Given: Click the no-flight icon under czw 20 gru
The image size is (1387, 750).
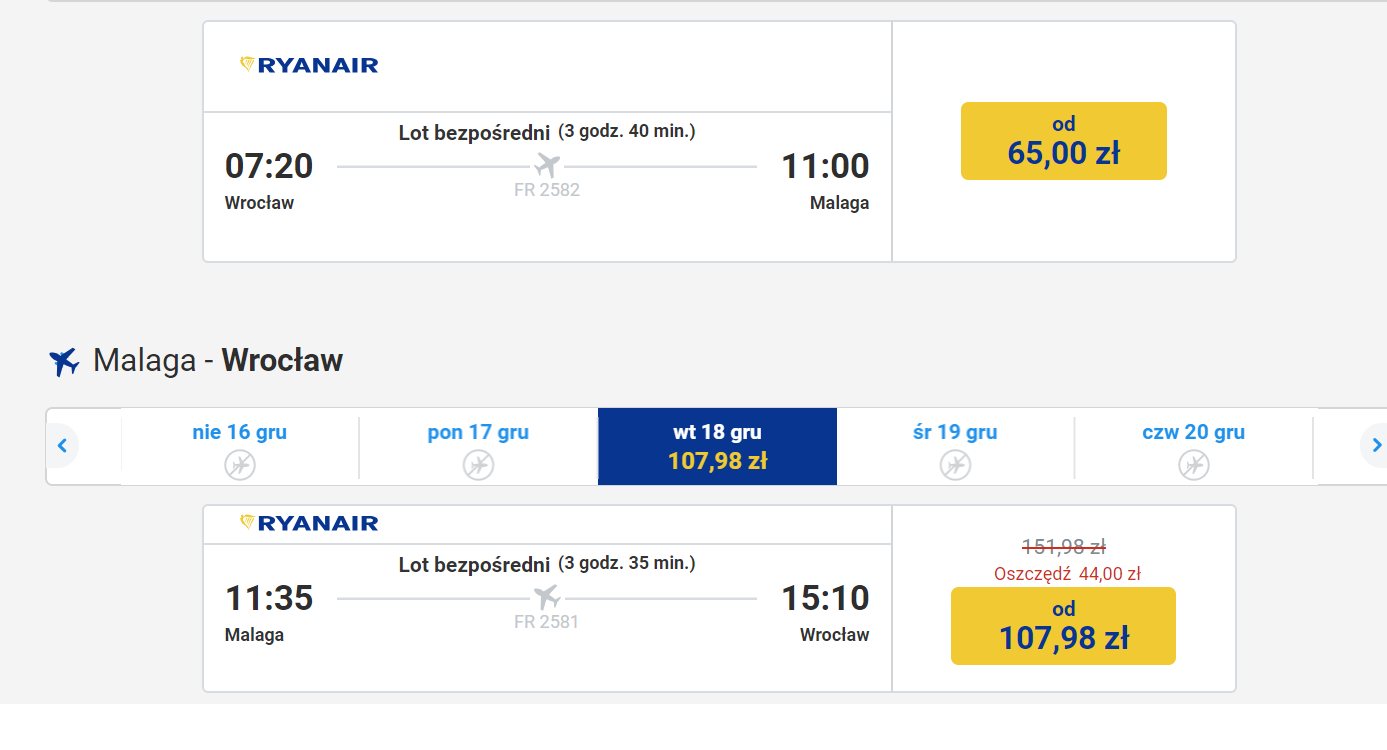Looking at the screenshot, I should click(x=1193, y=465).
